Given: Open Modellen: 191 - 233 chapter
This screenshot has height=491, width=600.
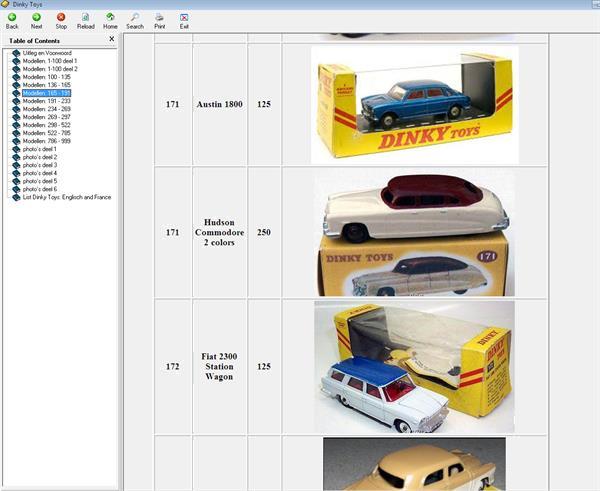Looking at the screenshot, I should point(46,101).
